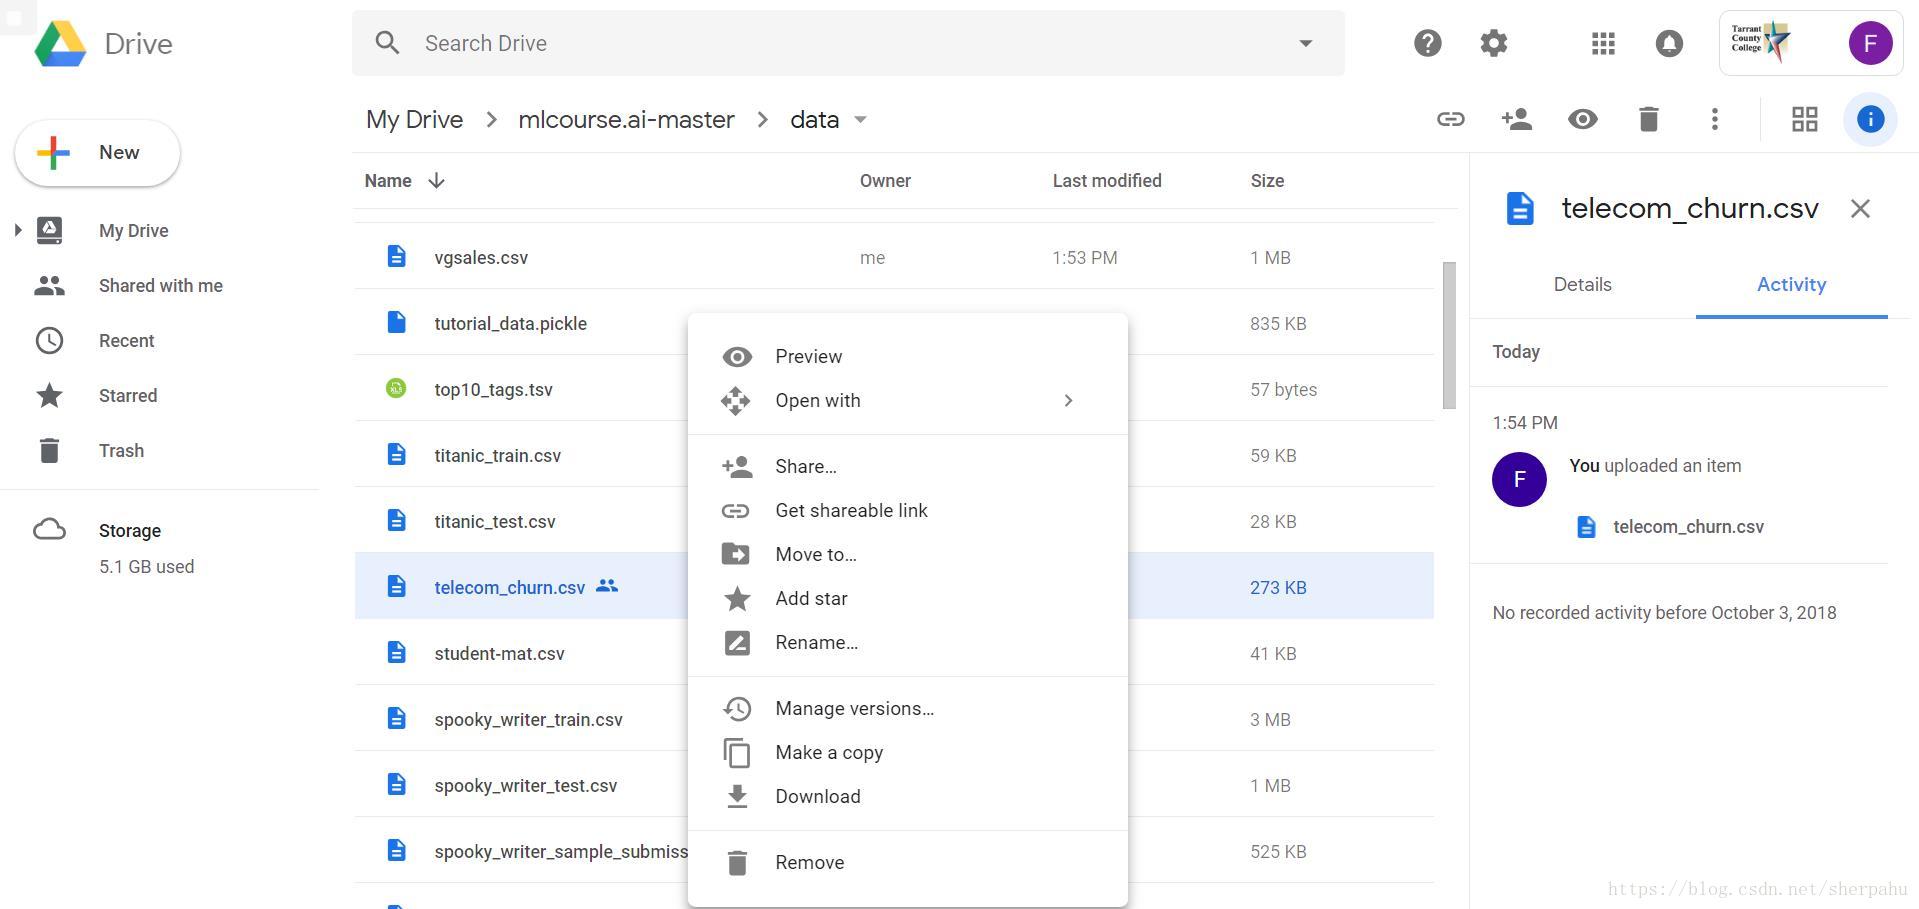Choose Preview from the context menu
The width and height of the screenshot is (1919, 909).
pos(907,357)
